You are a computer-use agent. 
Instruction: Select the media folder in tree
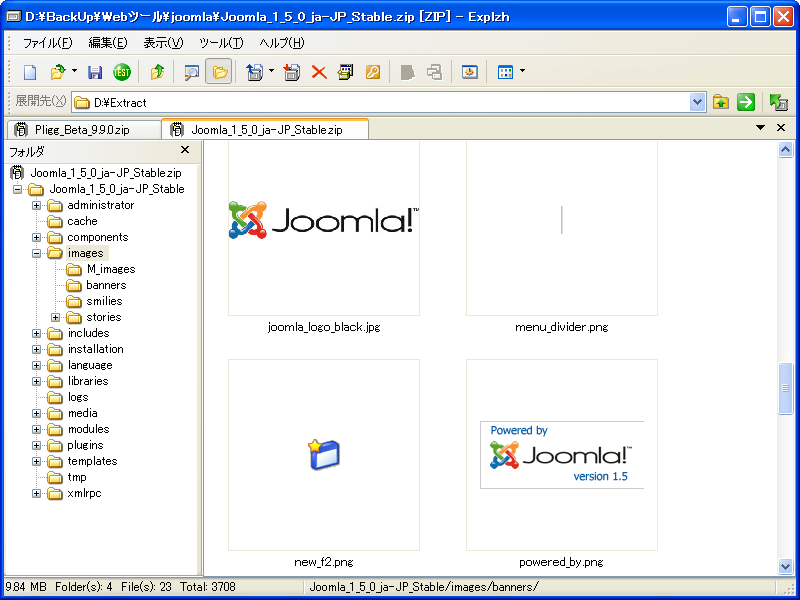point(83,413)
